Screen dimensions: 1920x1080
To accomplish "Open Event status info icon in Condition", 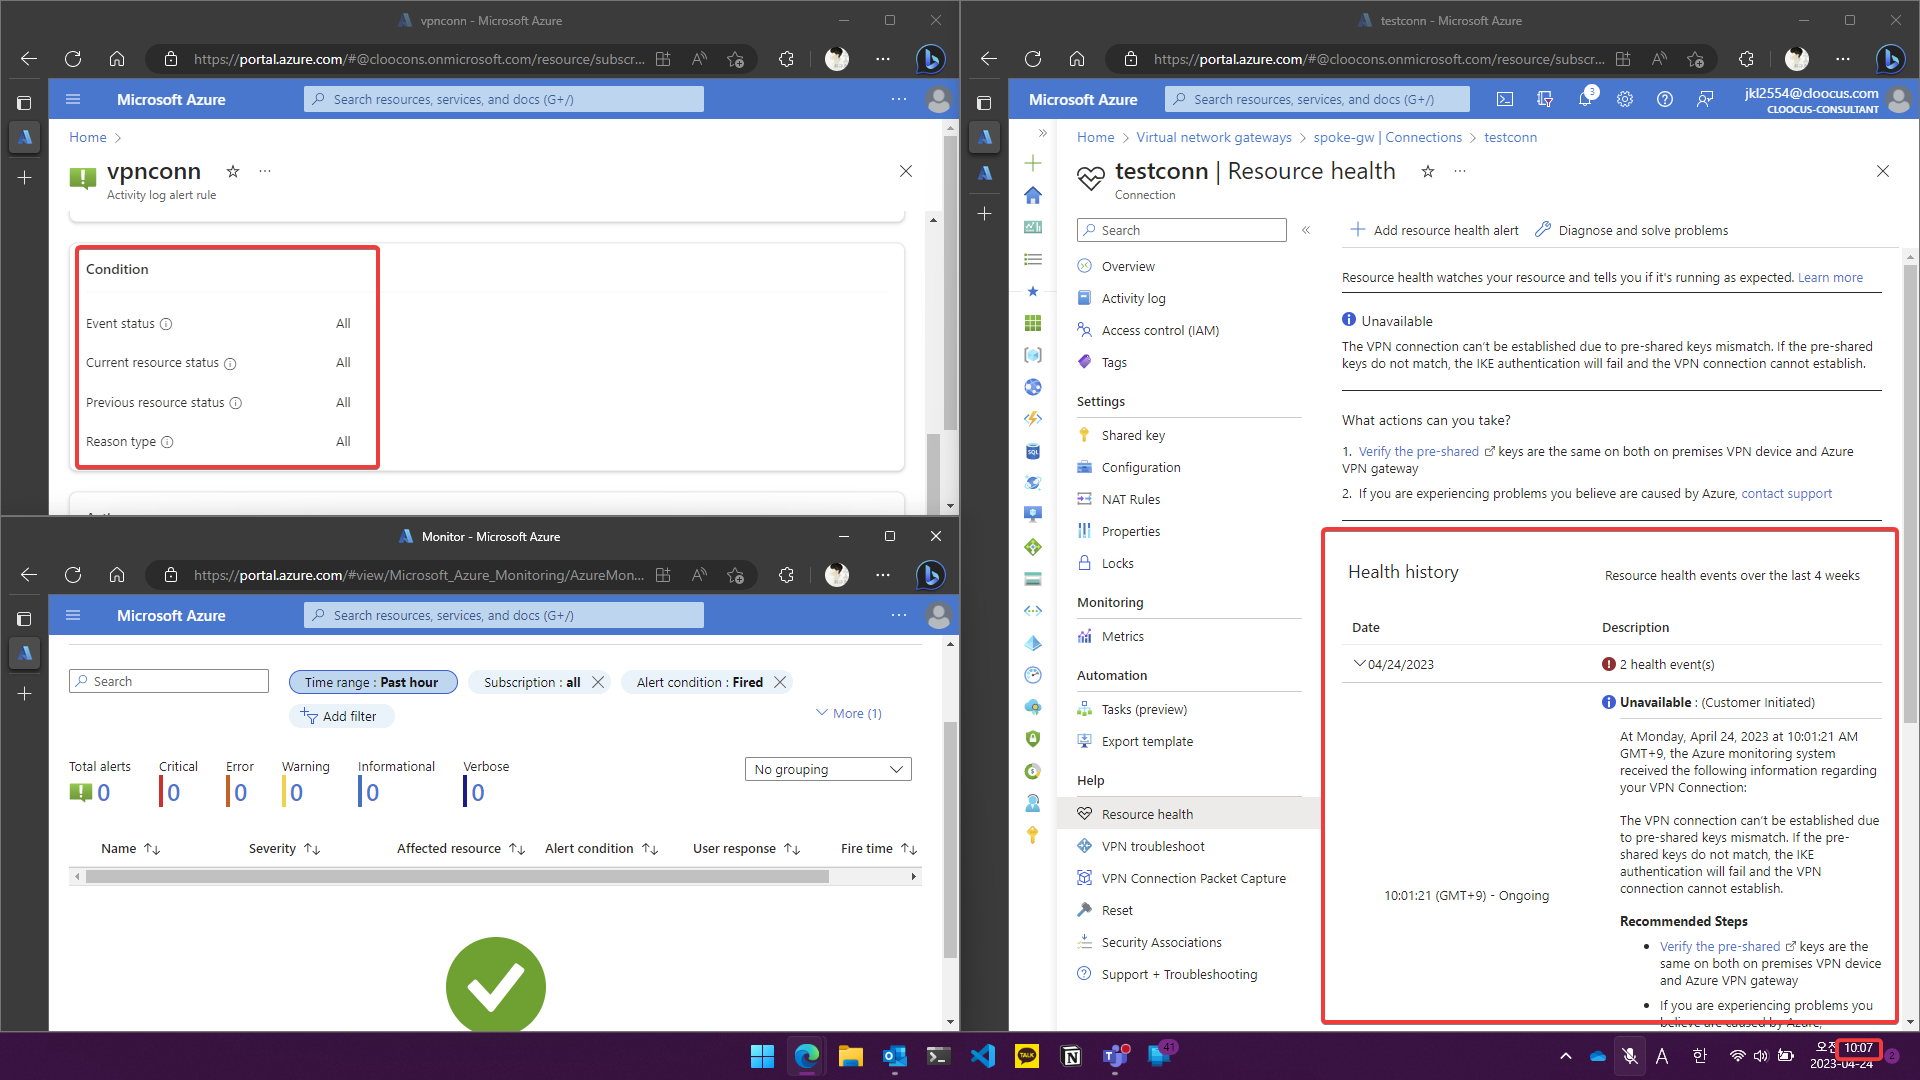I will click(166, 324).
